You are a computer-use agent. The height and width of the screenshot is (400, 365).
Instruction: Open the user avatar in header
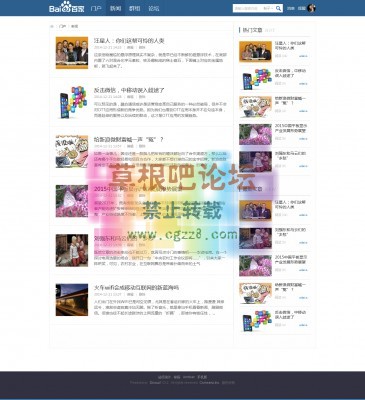point(311,8)
